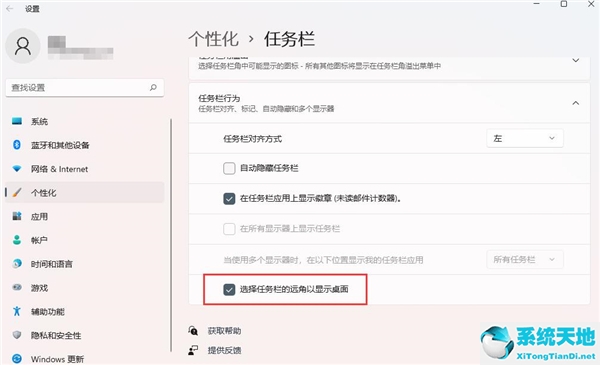Click the back arrow in Settings title bar

click(10, 8)
